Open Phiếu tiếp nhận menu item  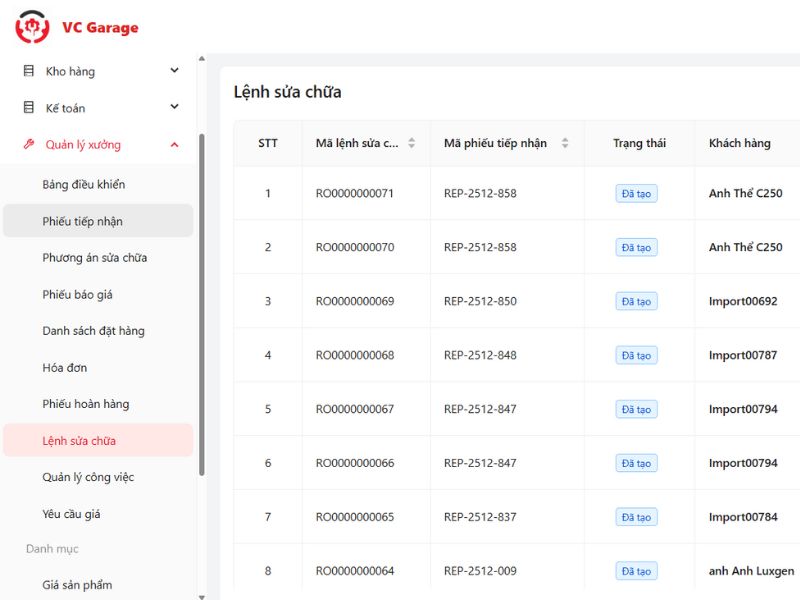point(83,221)
